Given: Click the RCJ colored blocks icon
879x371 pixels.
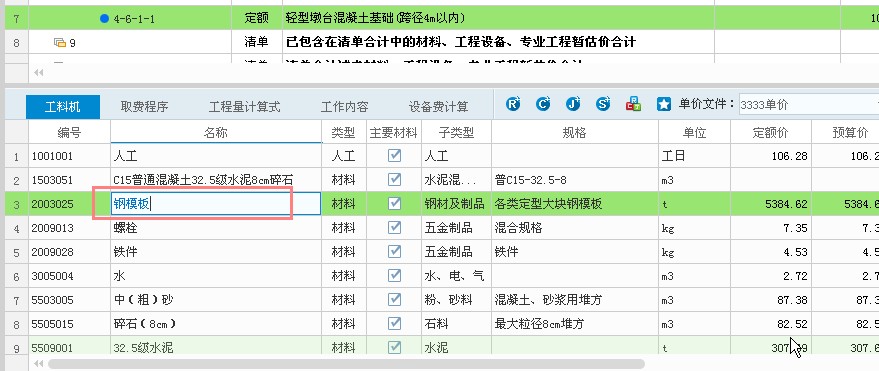Looking at the screenshot, I should point(633,104).
